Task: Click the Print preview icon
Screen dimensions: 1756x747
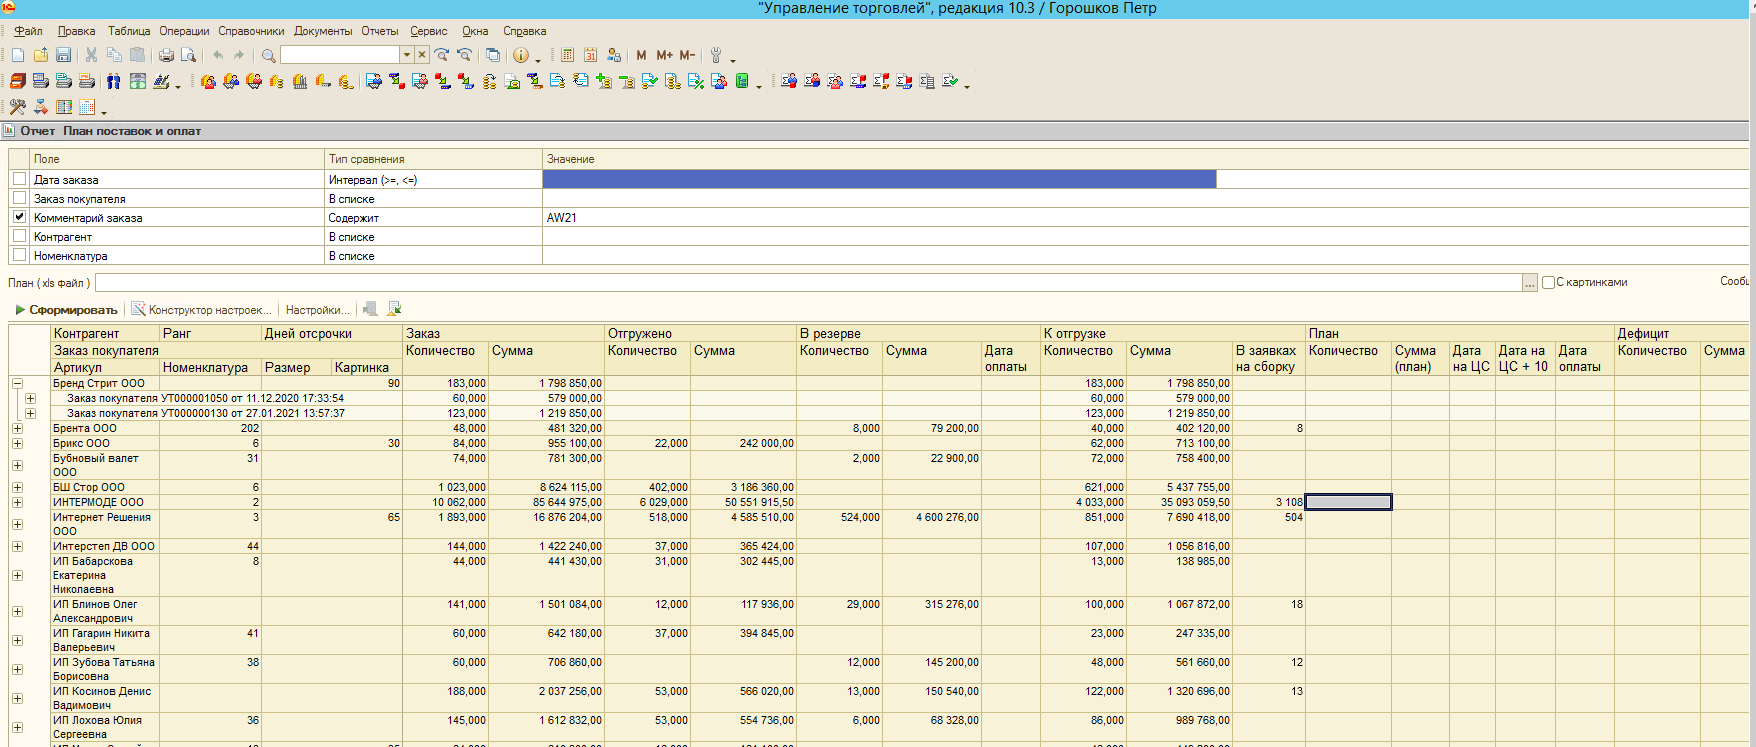Action: click(x=188, y=55)
